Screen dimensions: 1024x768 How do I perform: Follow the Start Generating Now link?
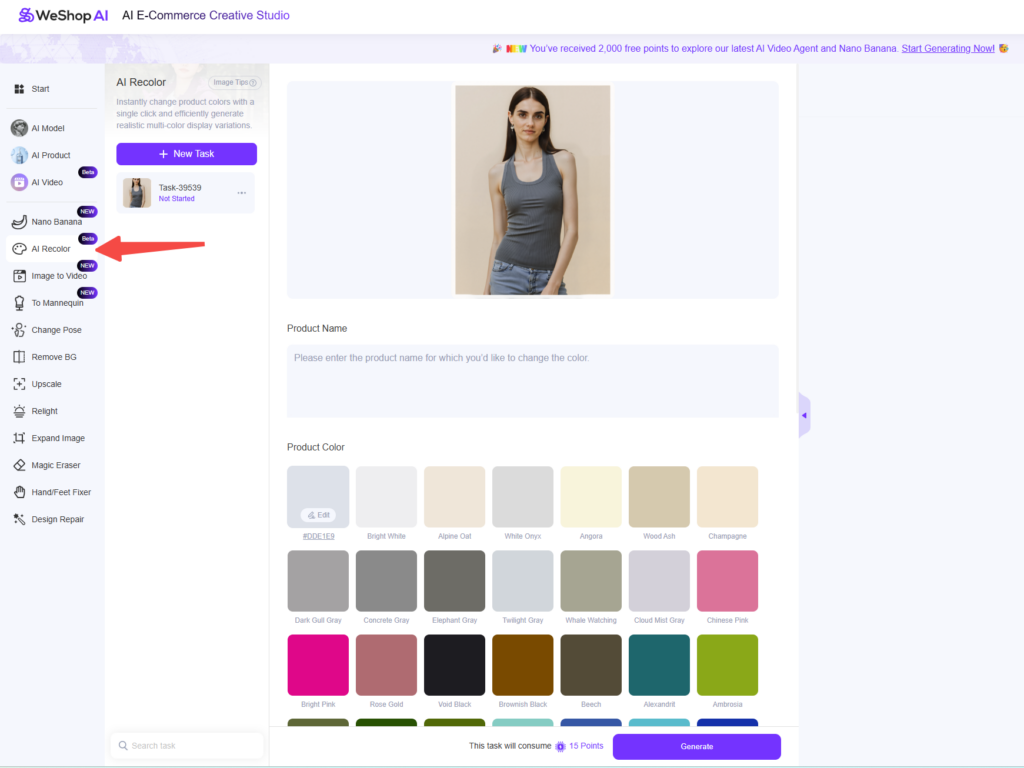point(948,48)
